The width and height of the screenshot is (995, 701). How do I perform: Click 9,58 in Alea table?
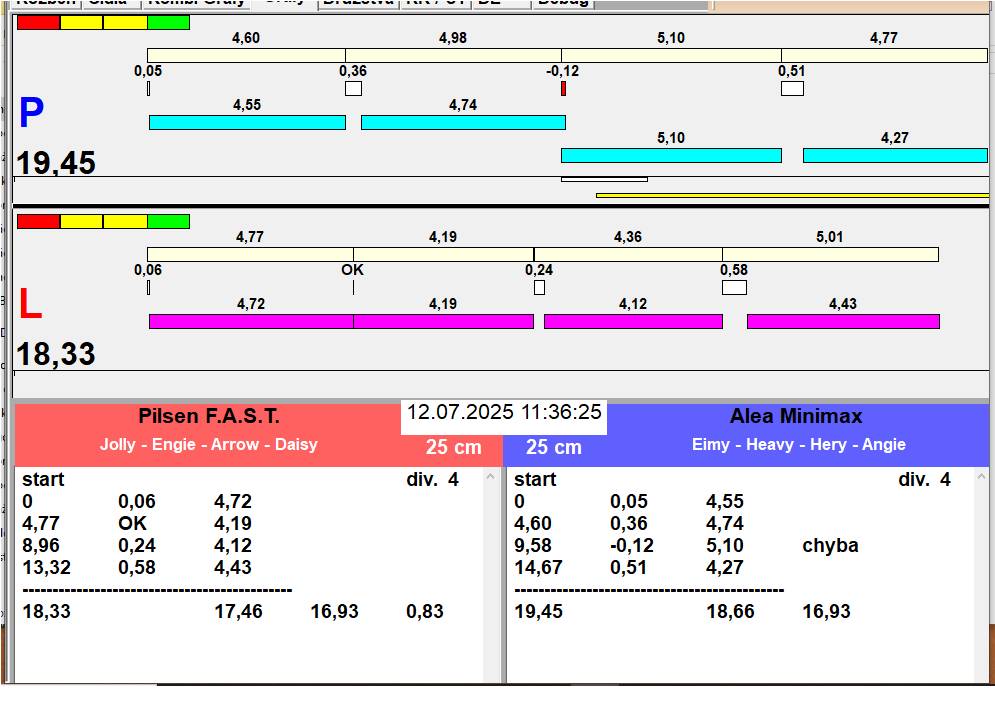pos(532,546)
